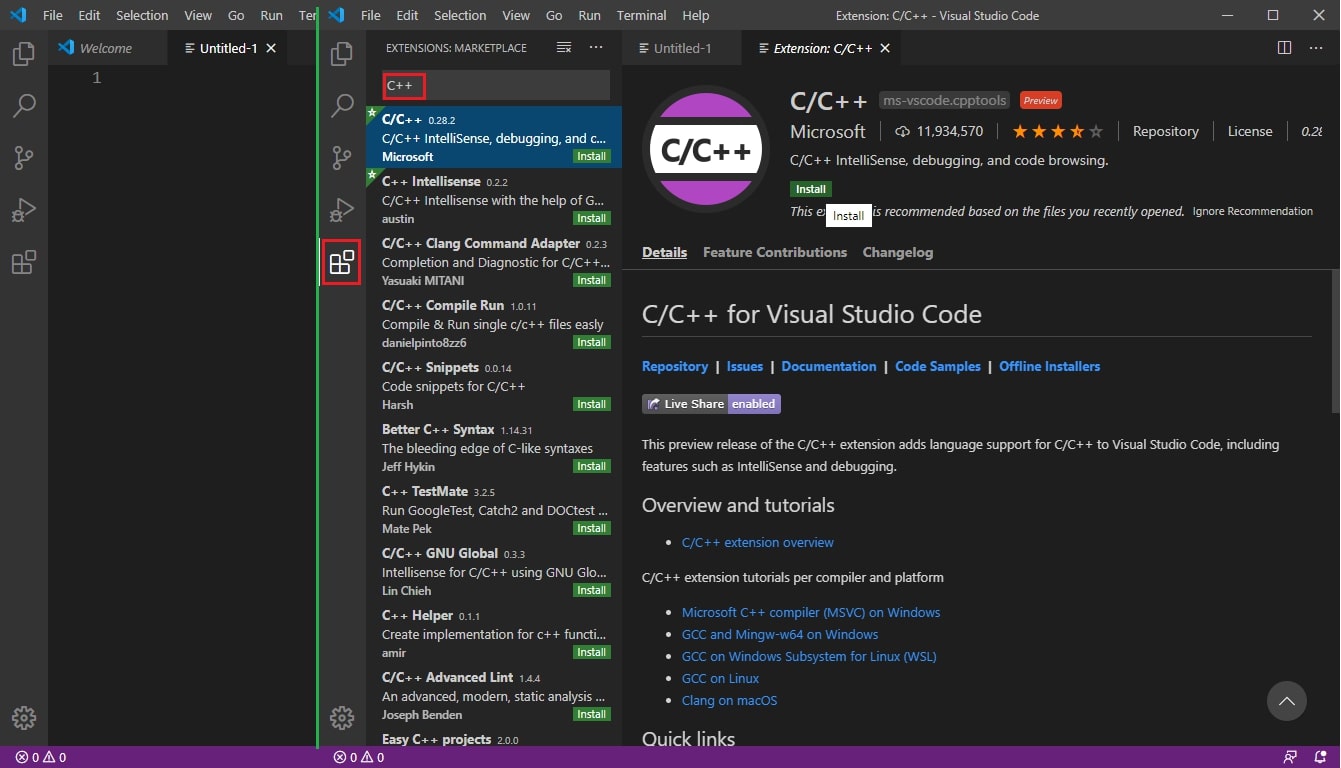
Task: Split the editor using the split icon
Action: (1283, 47)
